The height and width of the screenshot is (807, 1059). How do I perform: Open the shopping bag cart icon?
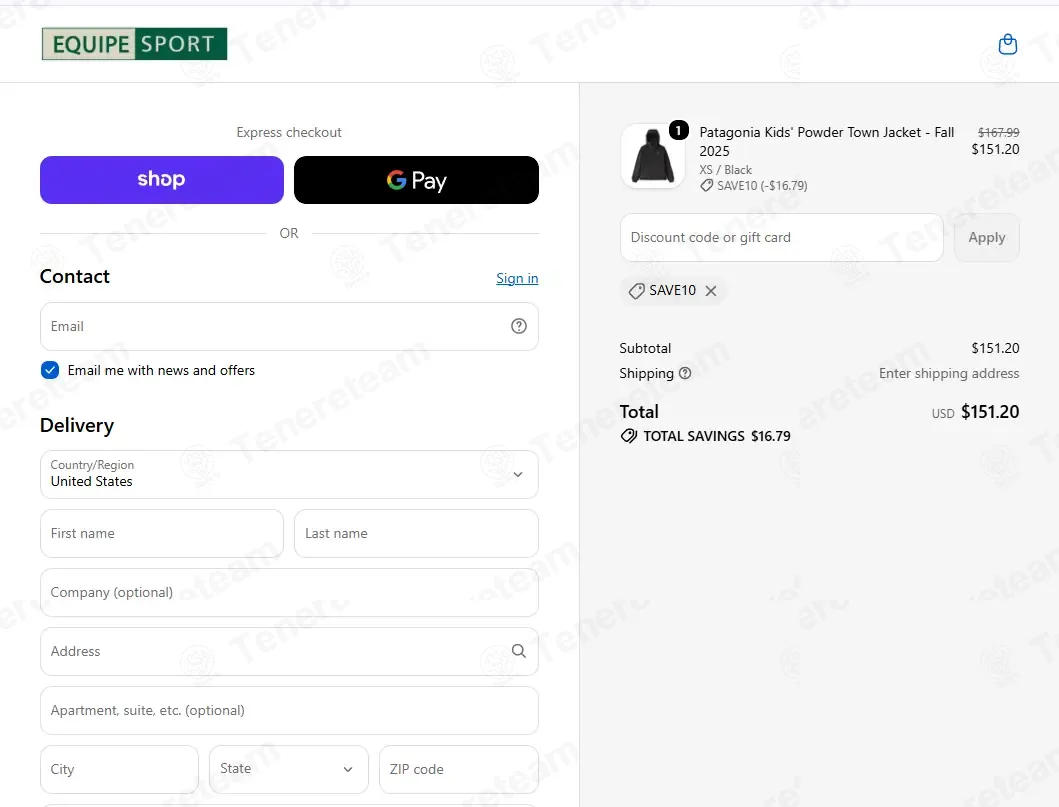click(1008, 45)
